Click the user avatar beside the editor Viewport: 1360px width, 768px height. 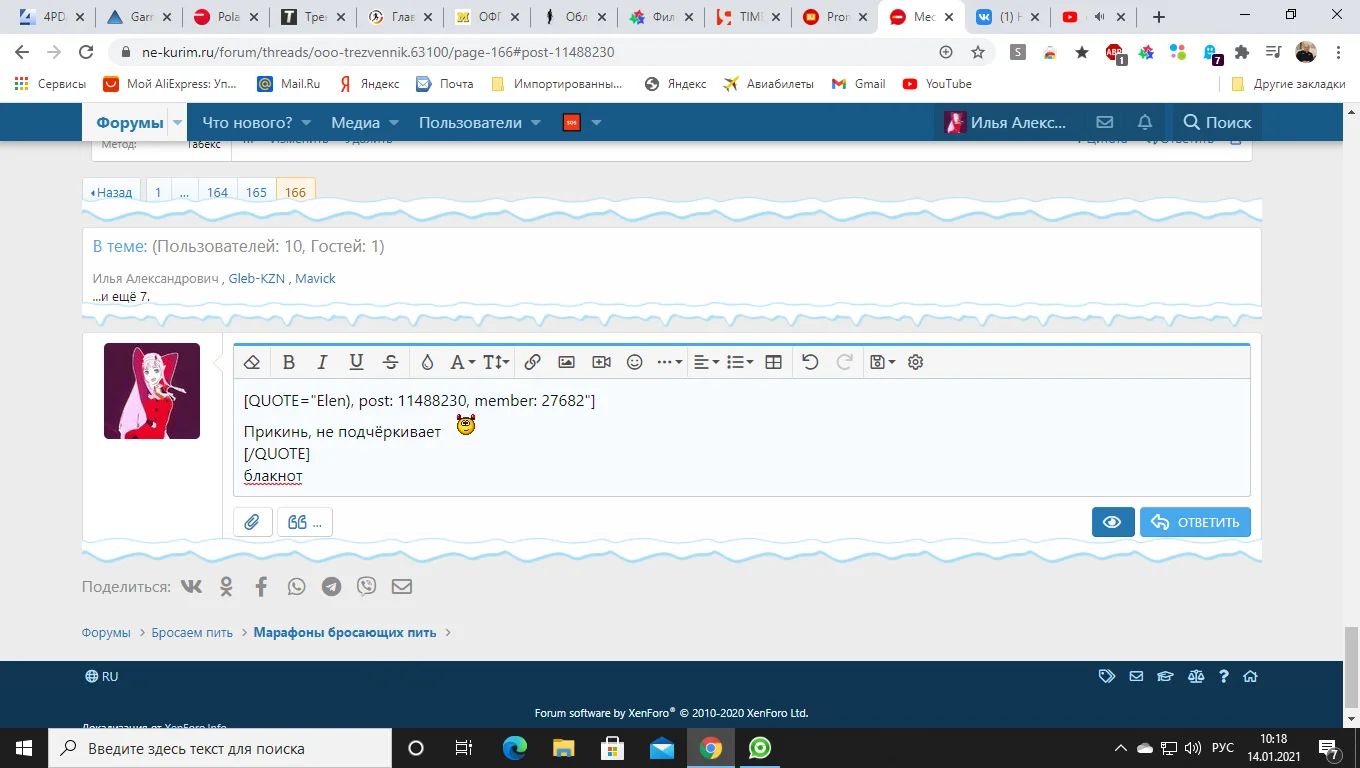coord(152,391)
